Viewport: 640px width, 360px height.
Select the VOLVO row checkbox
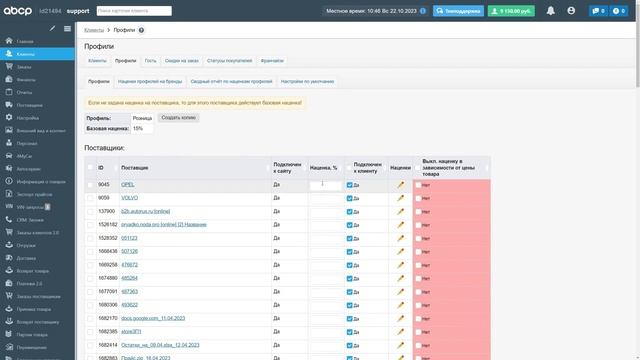click(90, 198)
